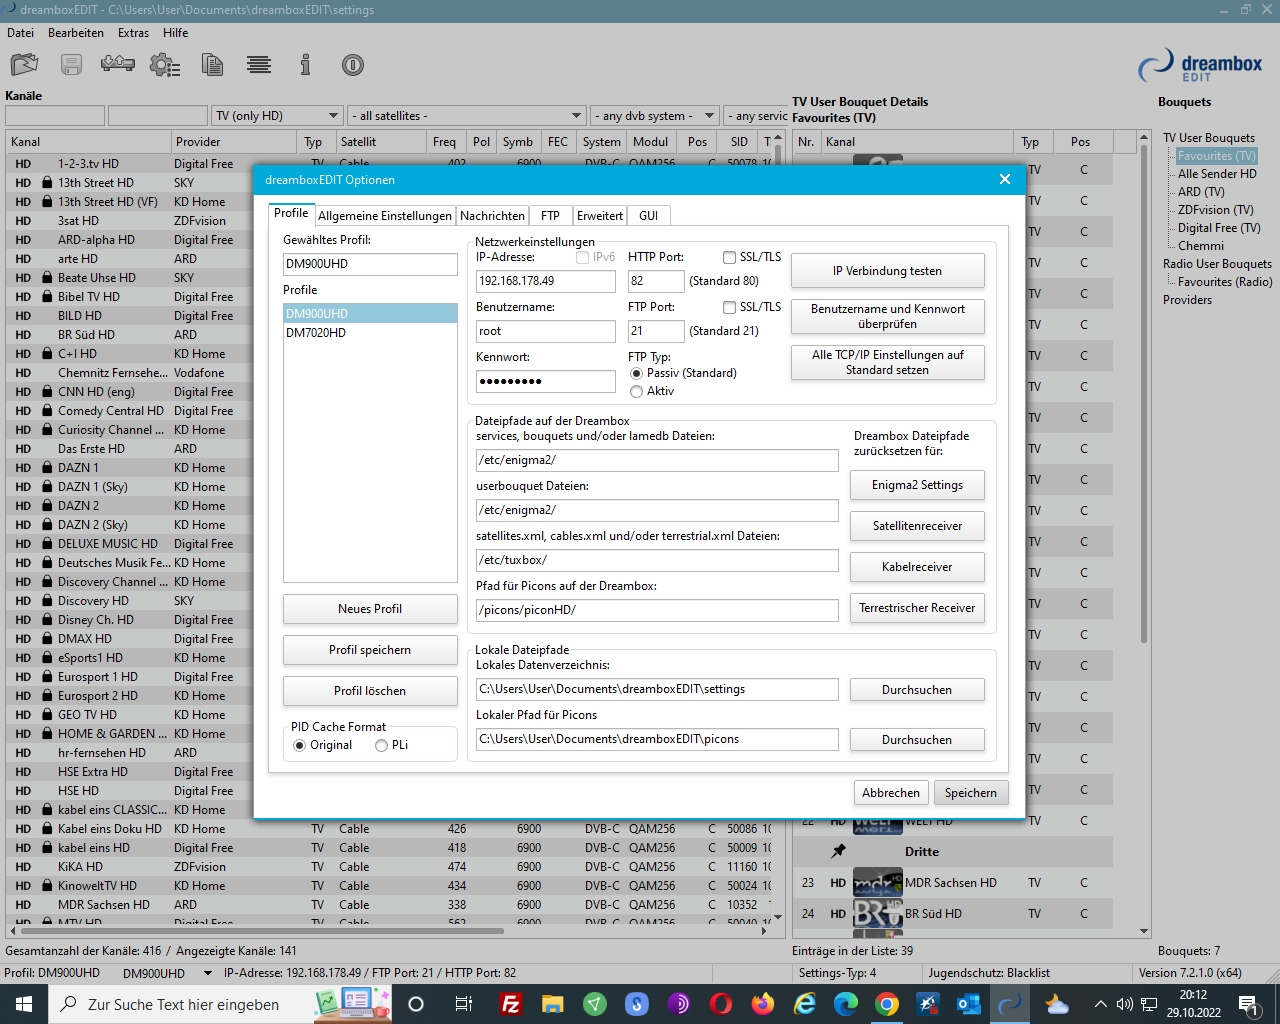
Task: Click the Speichern button
Action: pos(971,793)
